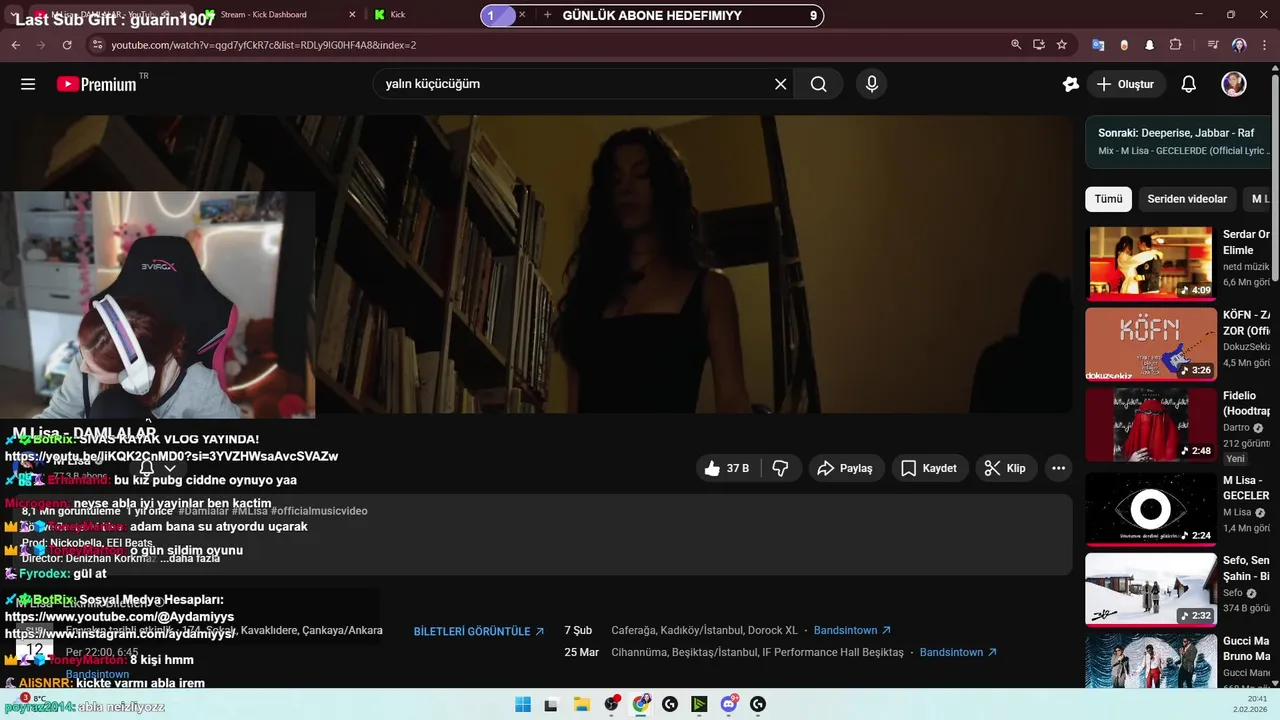Open Bandsintown link for 7 Şub concert
Image resolution: width=1280 pixels, height=720 pixels.
[x=852, y=630]
